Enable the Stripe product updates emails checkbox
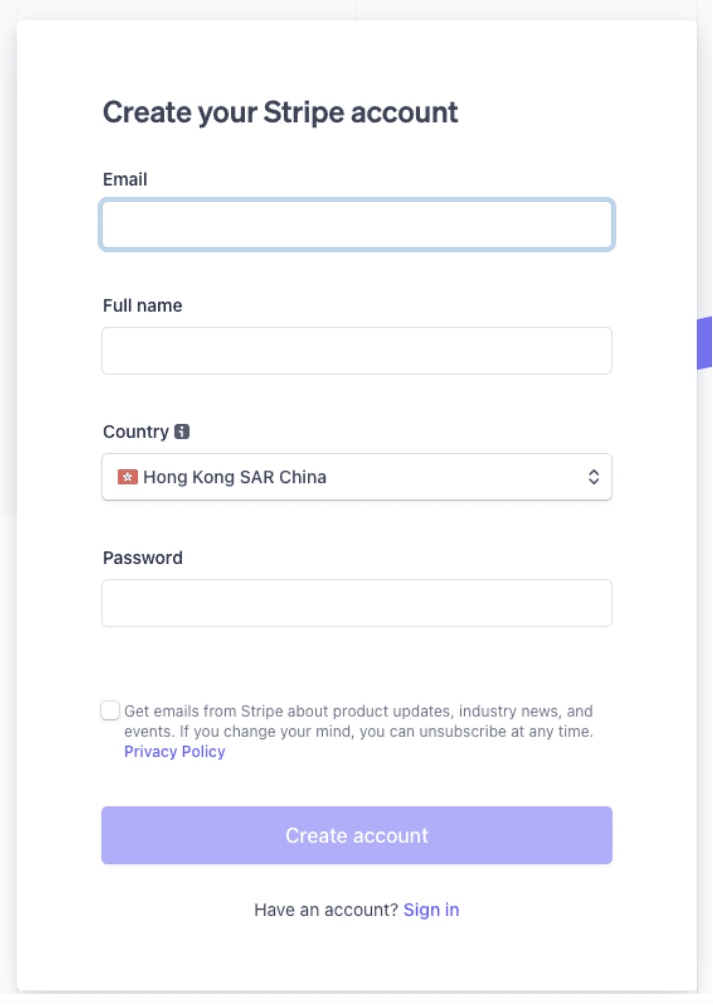Screen dimensions: 713x1007 pos(110,711)
